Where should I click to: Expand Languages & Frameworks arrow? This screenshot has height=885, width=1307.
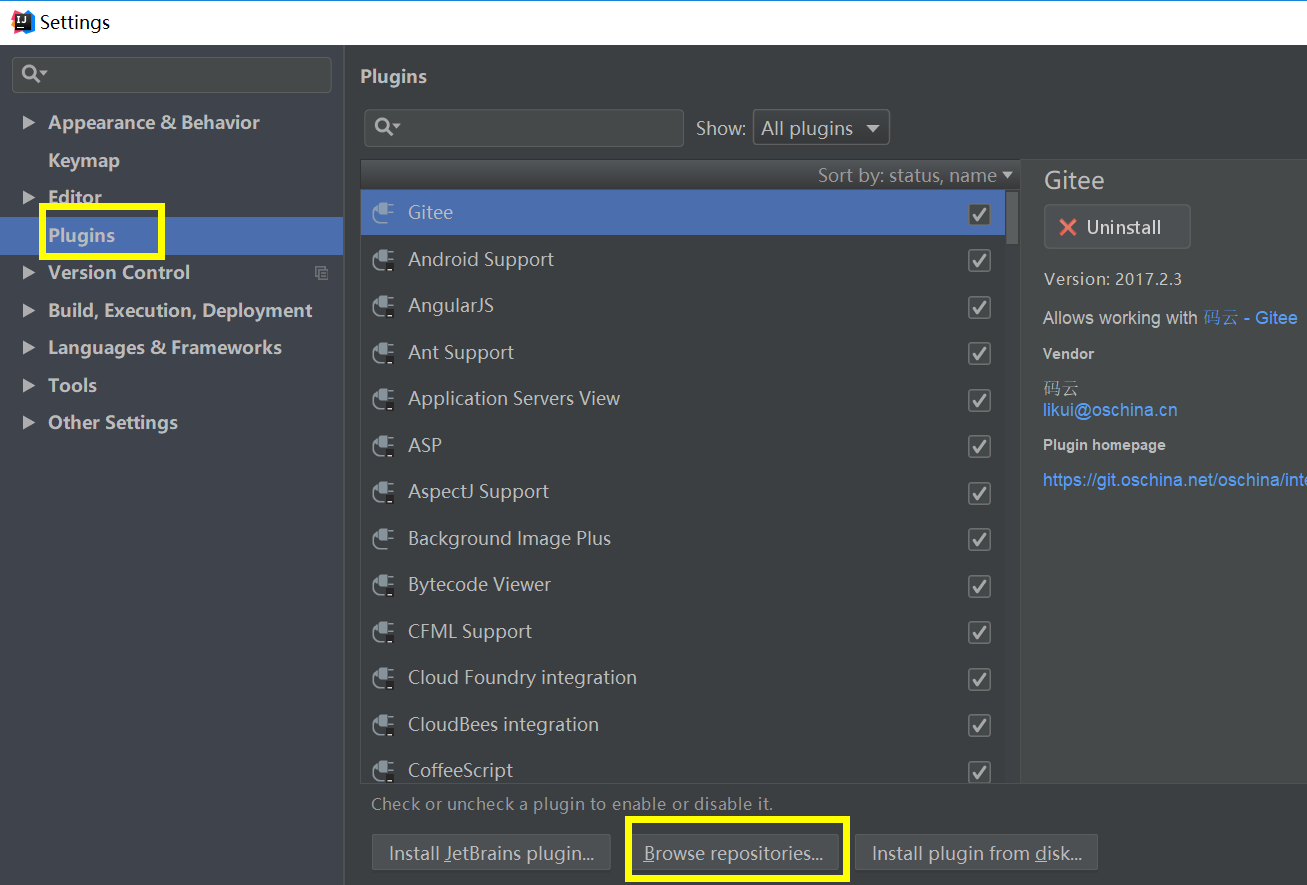point(29,348)
